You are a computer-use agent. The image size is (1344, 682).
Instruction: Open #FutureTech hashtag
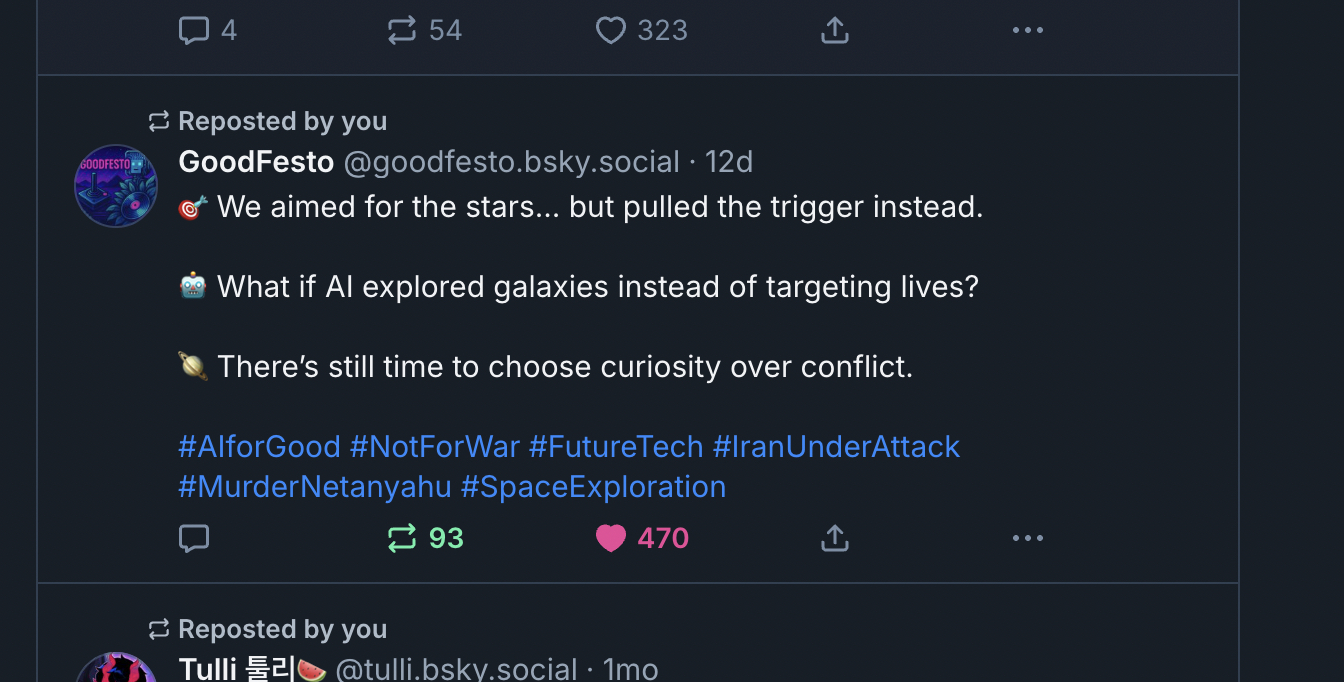tap(615, 446)
